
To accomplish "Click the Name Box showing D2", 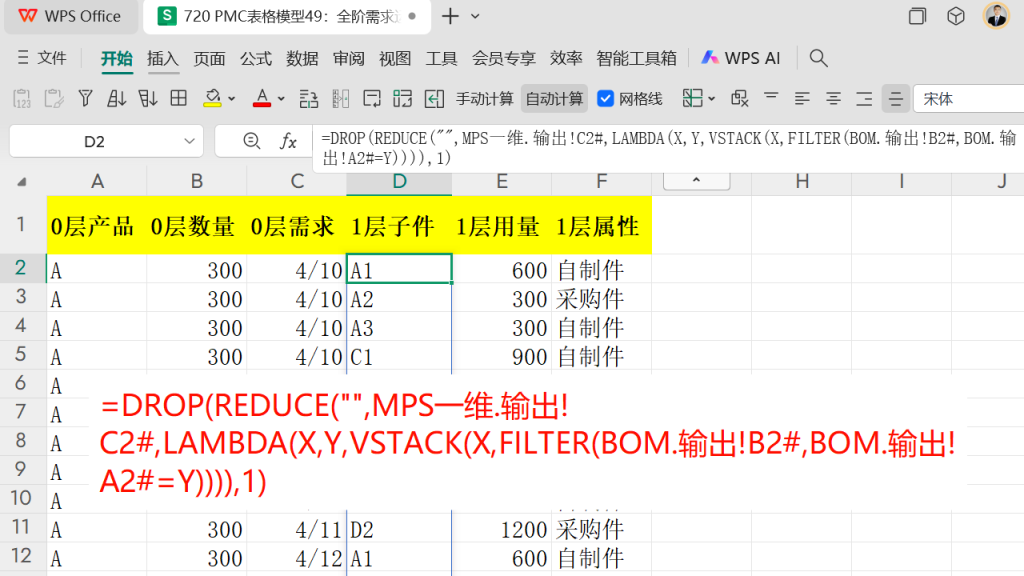I will tap(94, 141).
